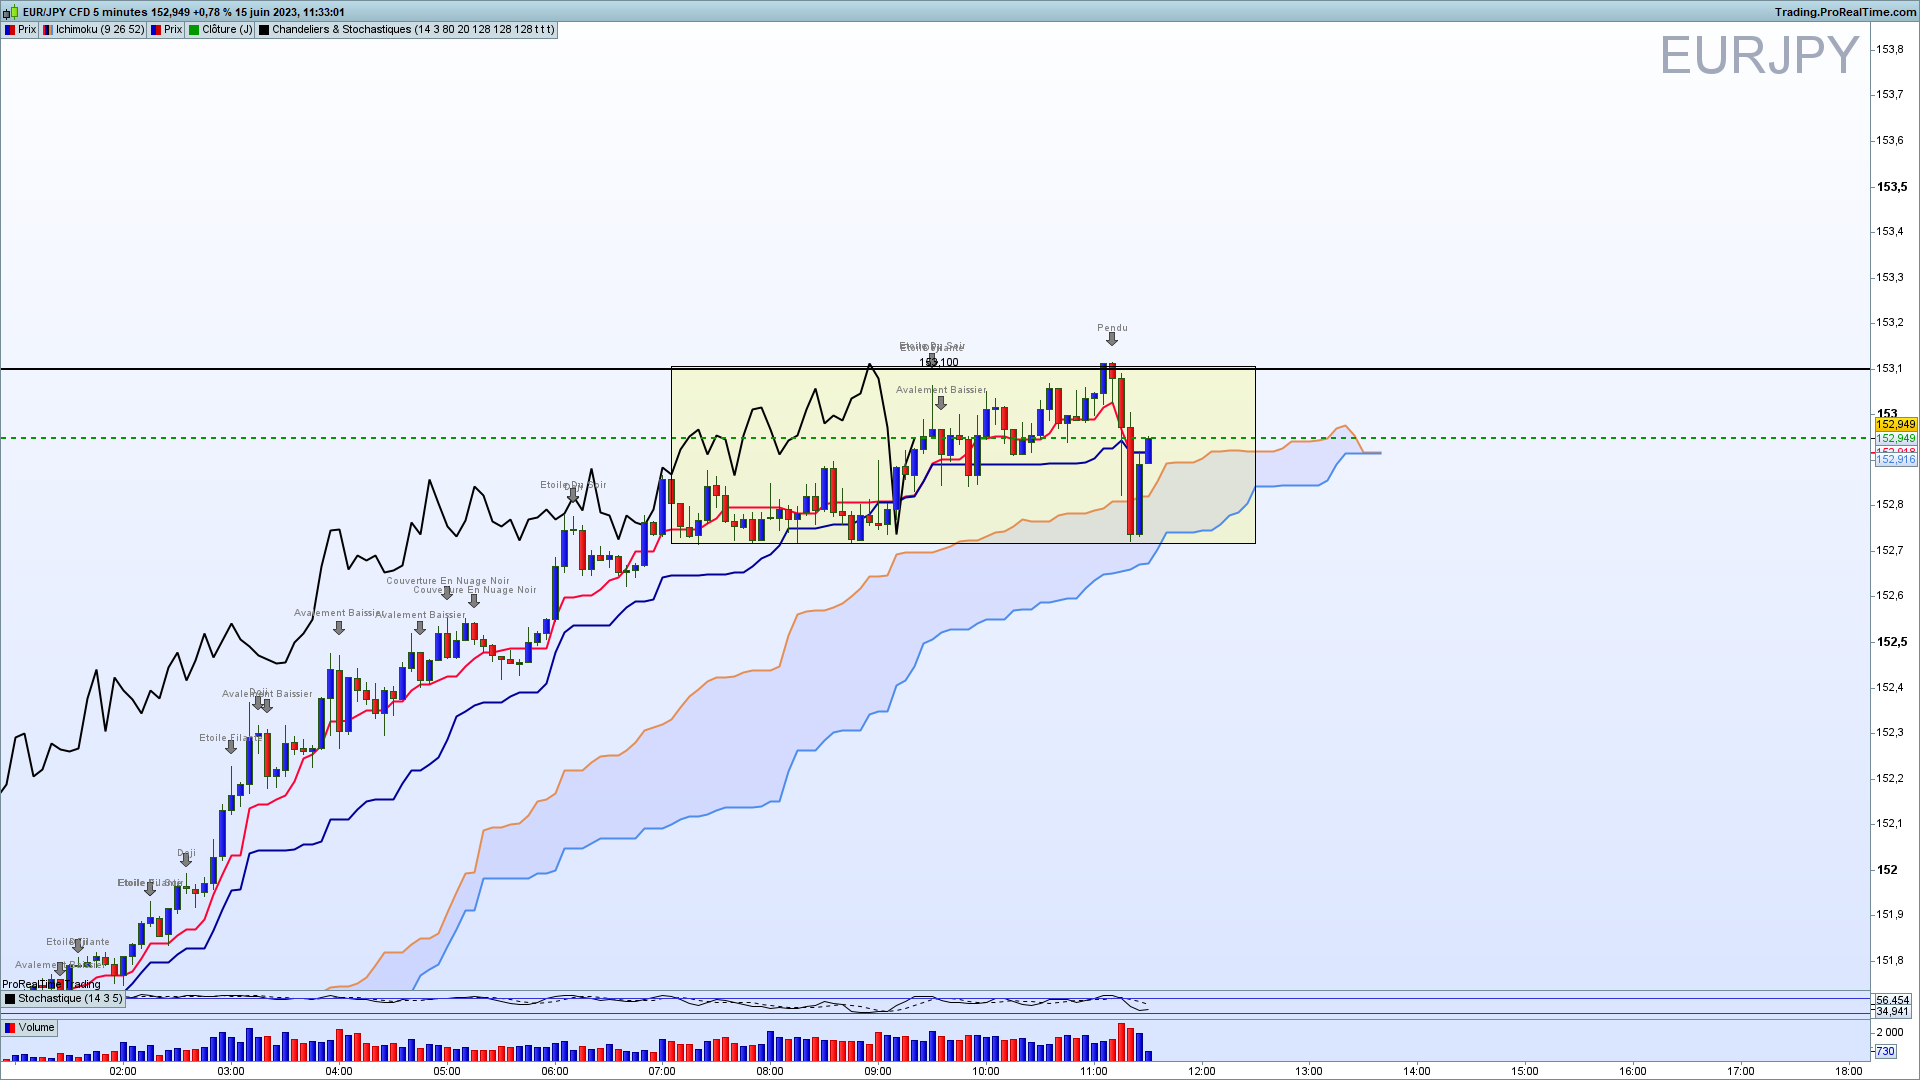Click the Etoile Filante arrow near 03:00
1920x1080 pixels.
click(231, 747)
